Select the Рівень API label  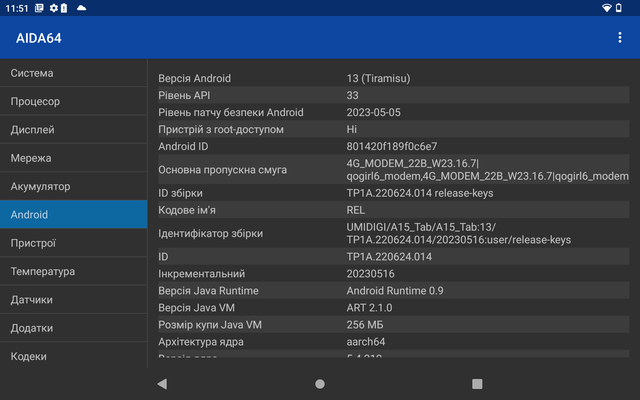(184, 96)
